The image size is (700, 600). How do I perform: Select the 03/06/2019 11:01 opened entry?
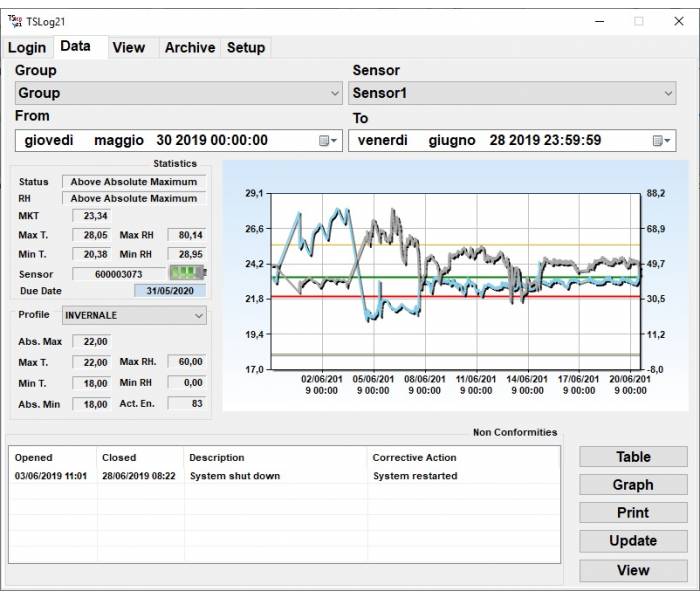(x=51, y=476)
